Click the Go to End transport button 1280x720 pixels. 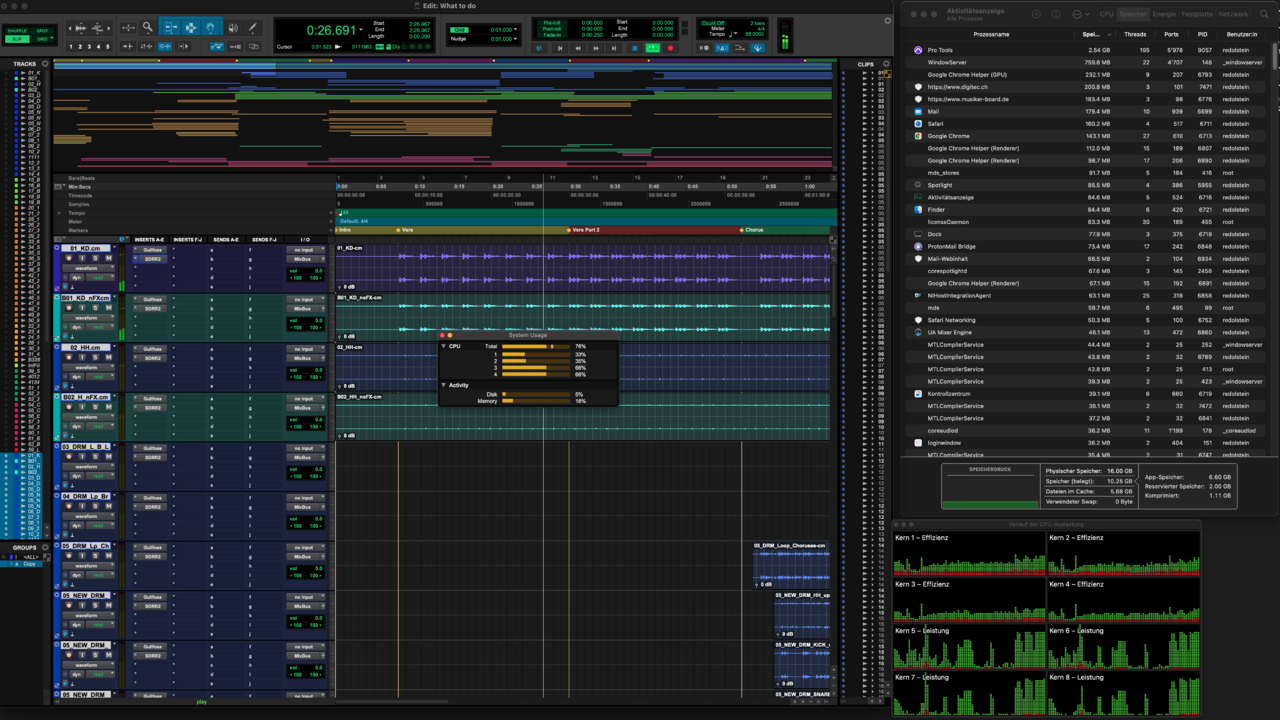click(x=614, y=48)
